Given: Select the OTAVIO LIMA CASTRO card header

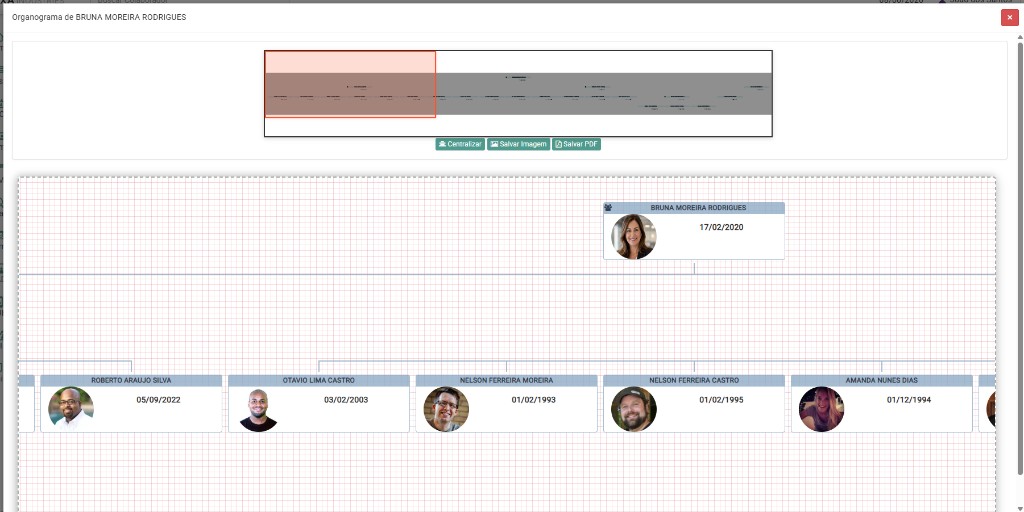Looking at the screenshot, I should [319, 380].
